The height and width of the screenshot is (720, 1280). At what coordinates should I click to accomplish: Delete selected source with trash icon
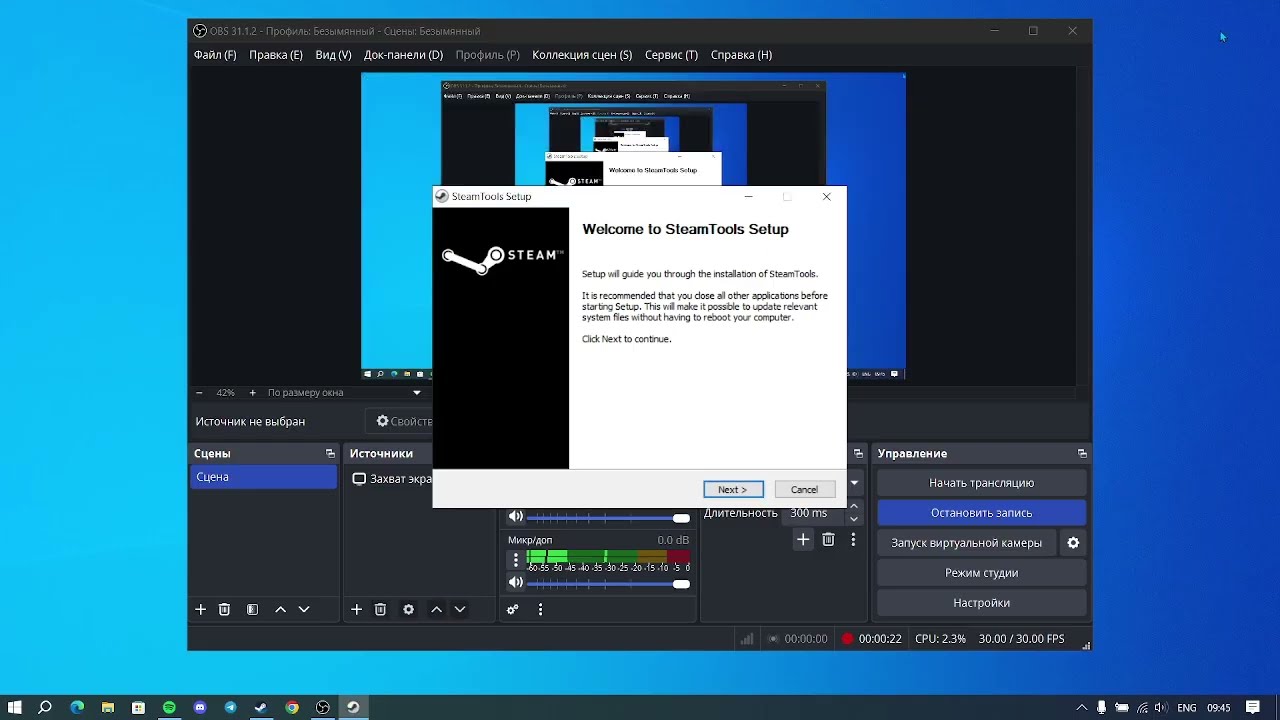tap(380, 609)
